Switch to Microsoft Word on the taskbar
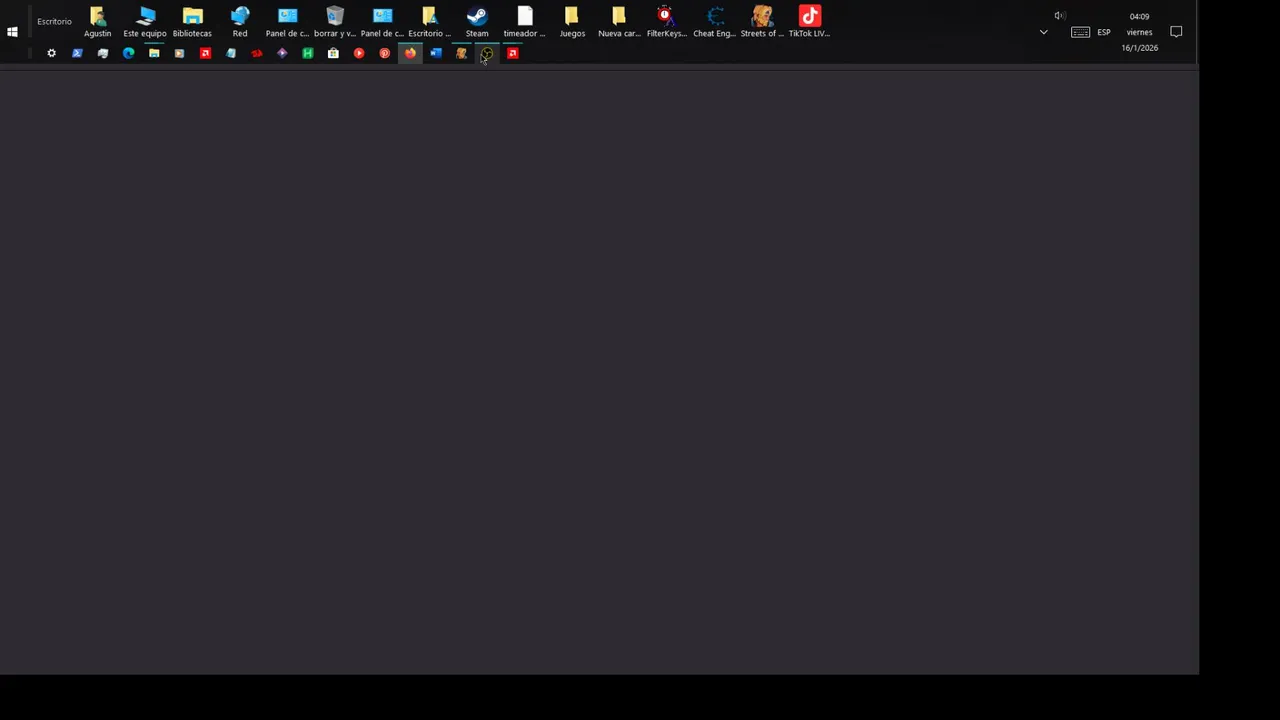 click(436, 53)
